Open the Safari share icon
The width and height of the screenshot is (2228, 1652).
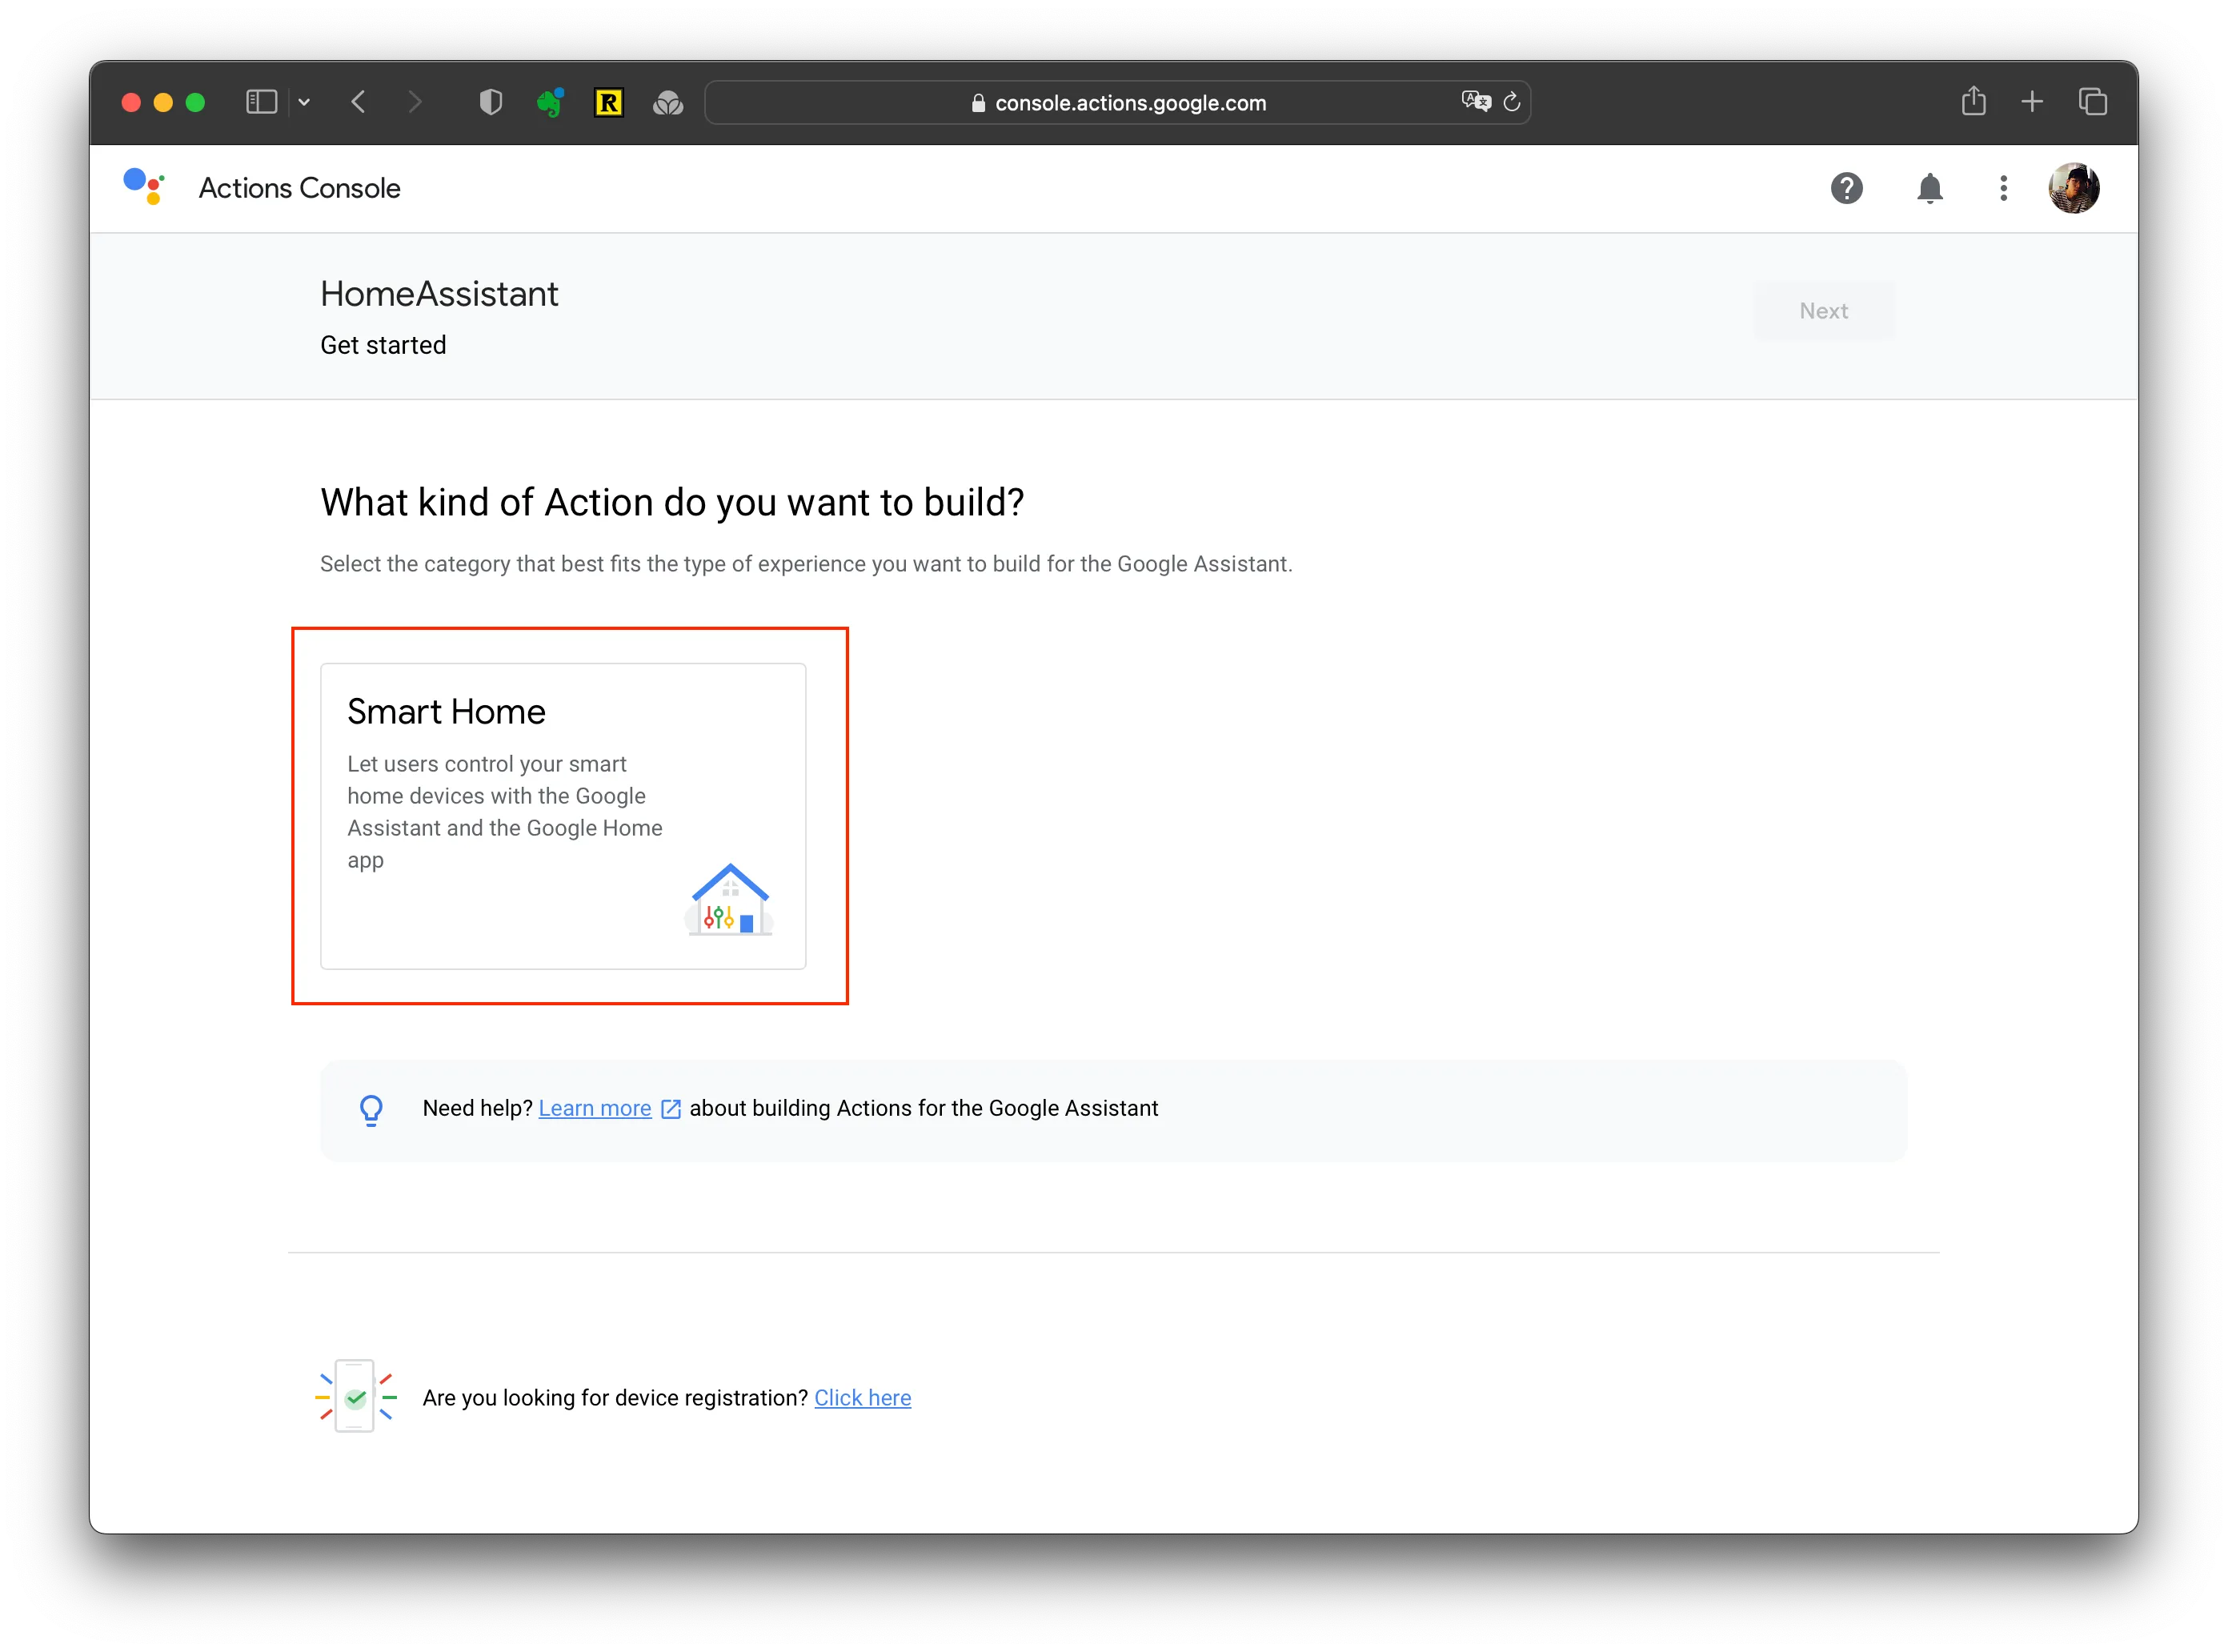point(1973,101)
